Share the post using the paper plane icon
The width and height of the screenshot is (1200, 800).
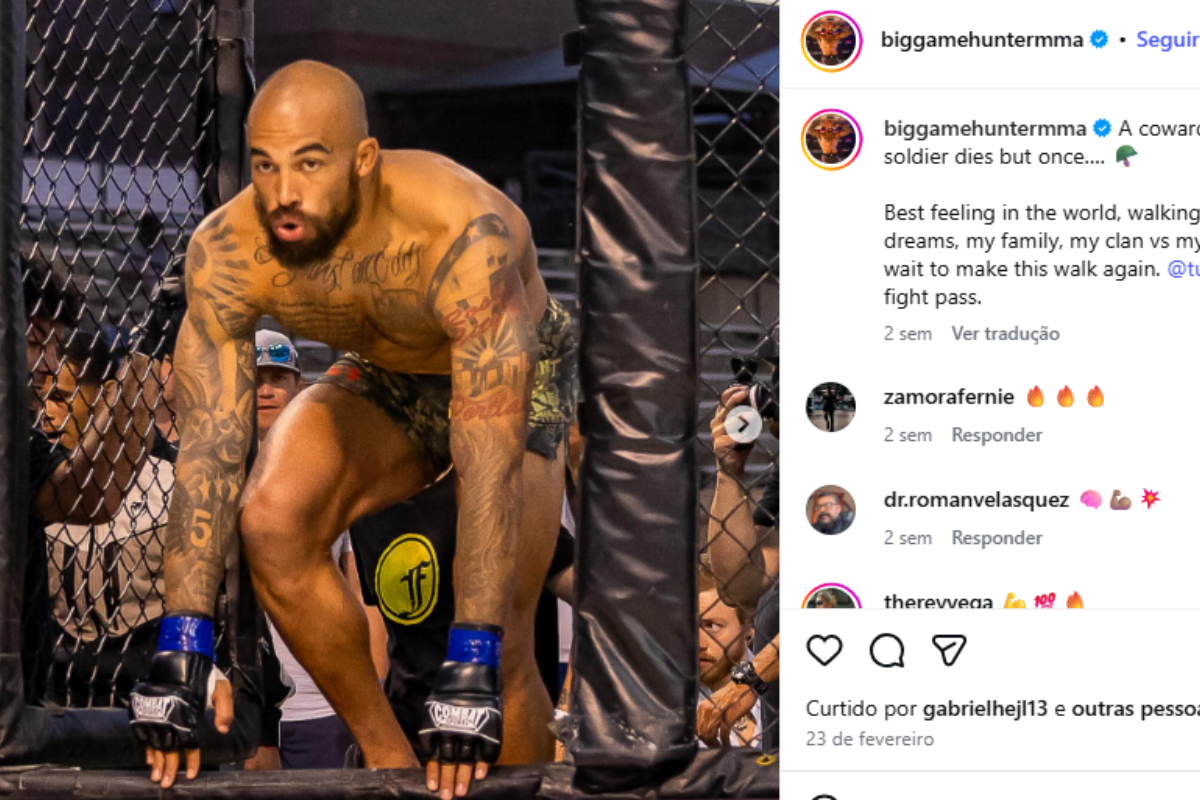click(949, 650)
